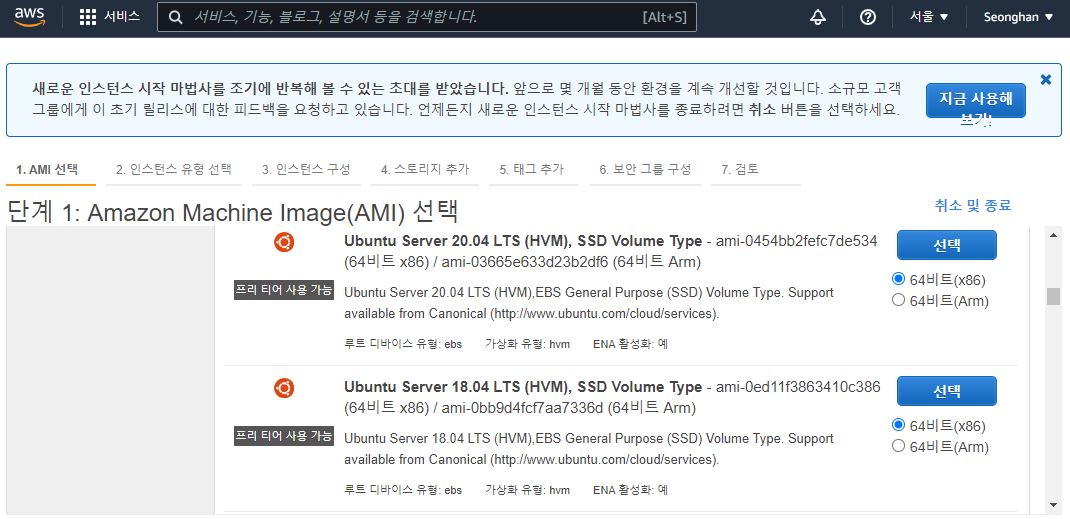Click 선택 for Ubuntu Server 20.04
The height and width of the screenshot is (519, 1070).
(946, 245)
